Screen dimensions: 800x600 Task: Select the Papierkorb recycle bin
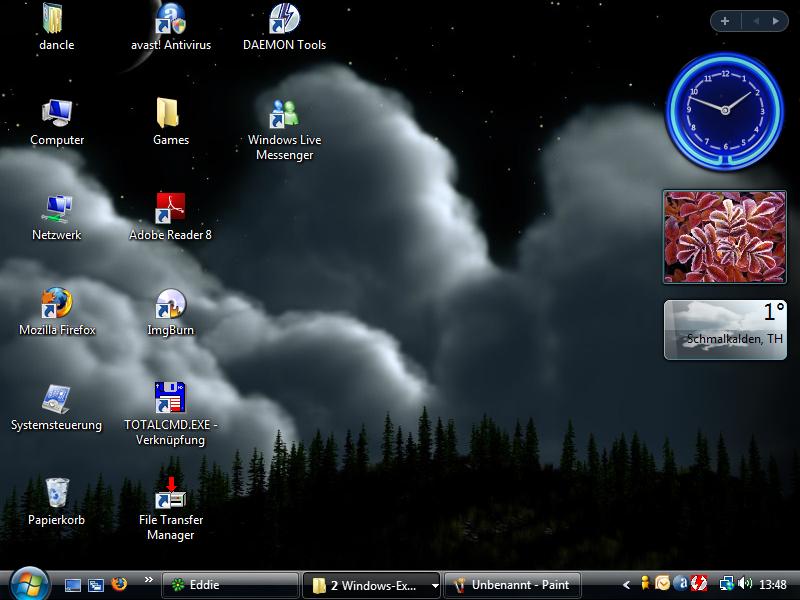57,494
